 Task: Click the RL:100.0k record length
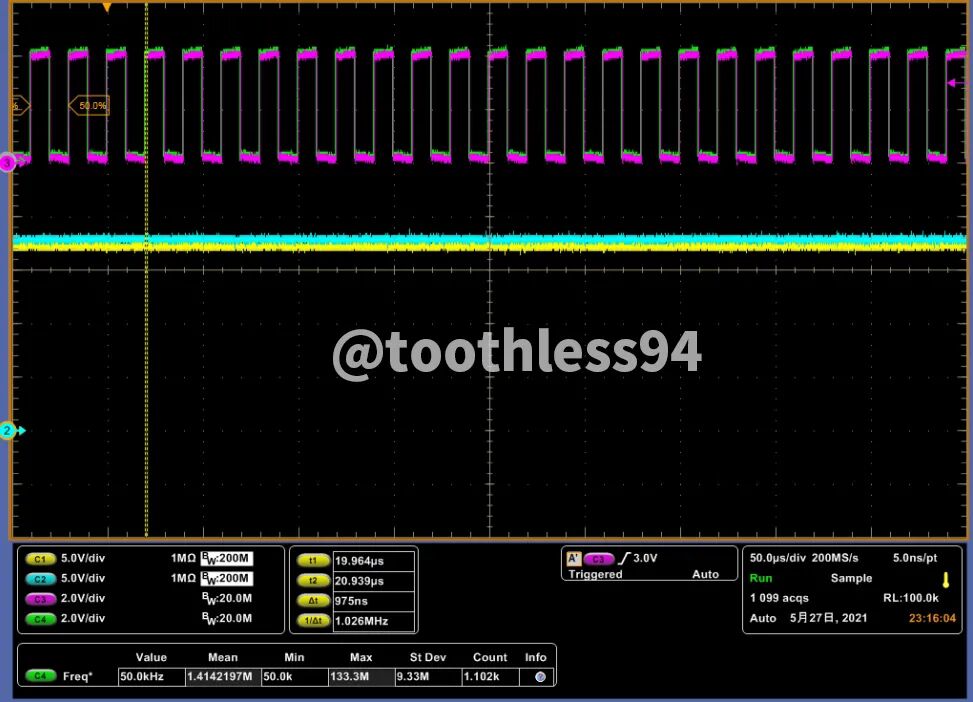point(911,598)
